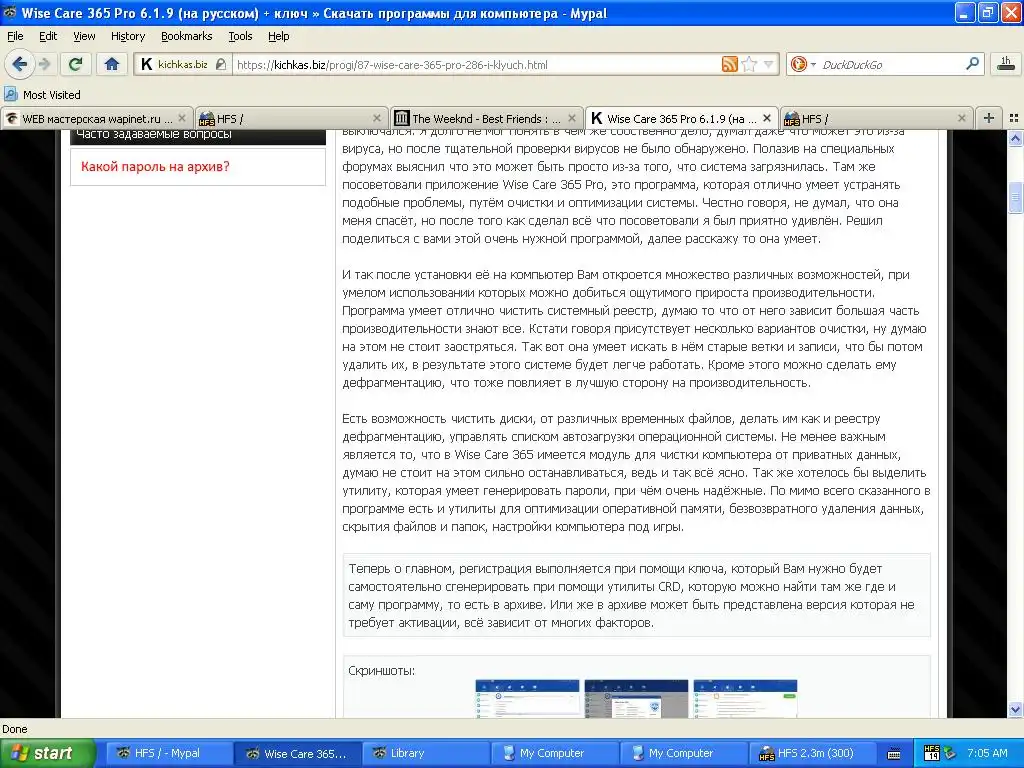Switch to HFS 2.3m (300) taskbar item
This screenshot has height=768, width=1024.
812,754
